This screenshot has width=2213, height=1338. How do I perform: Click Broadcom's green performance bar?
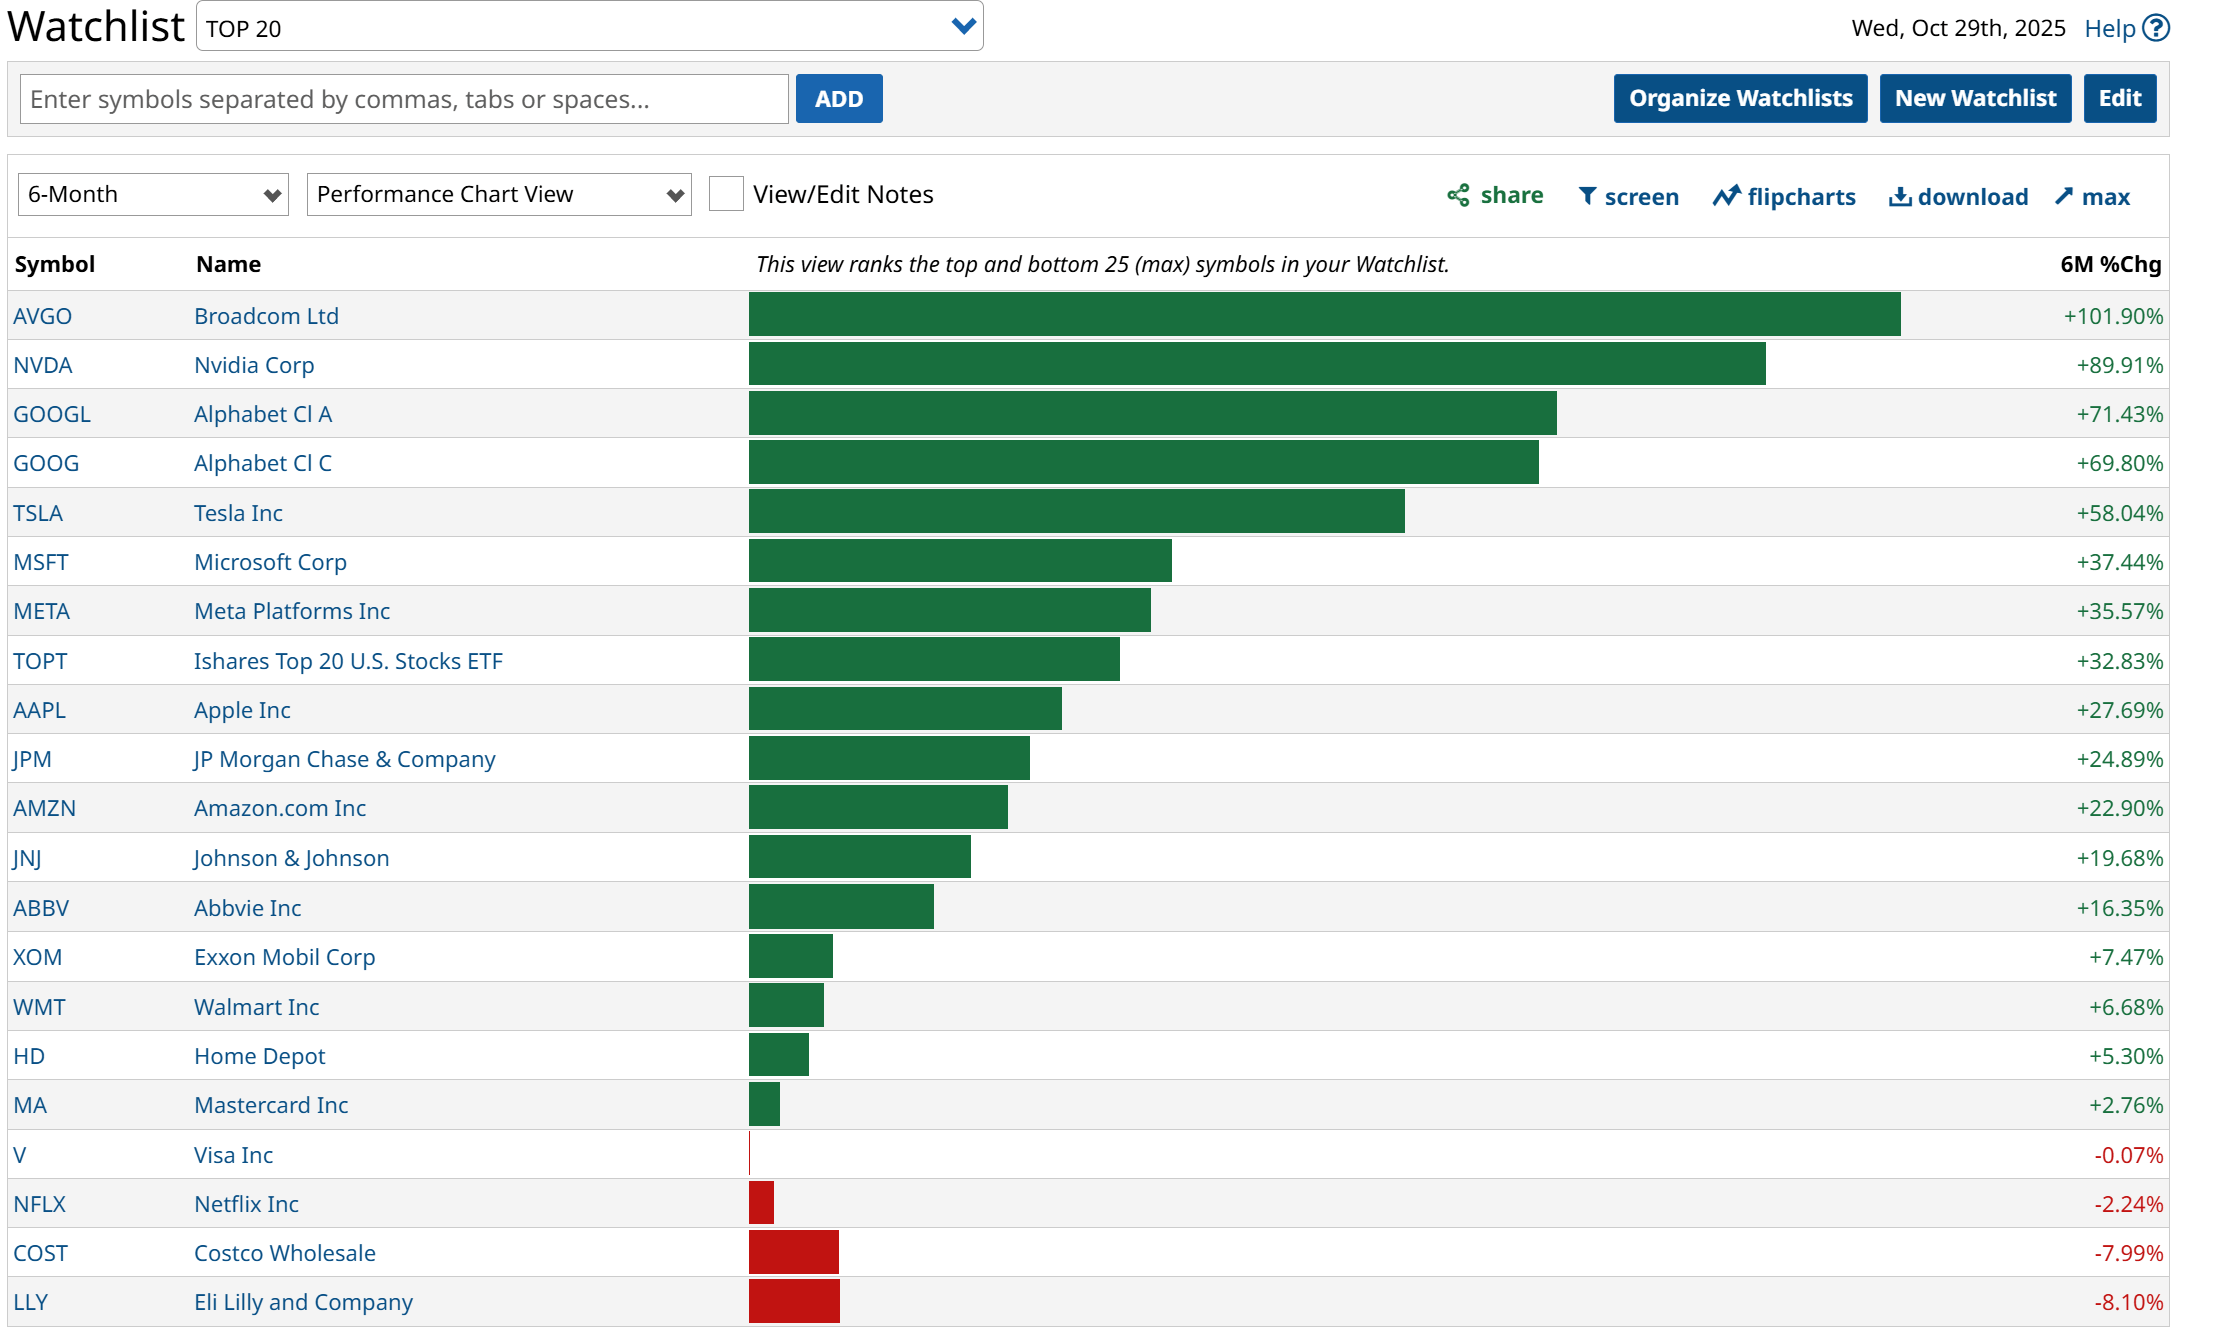[1324, 315]
